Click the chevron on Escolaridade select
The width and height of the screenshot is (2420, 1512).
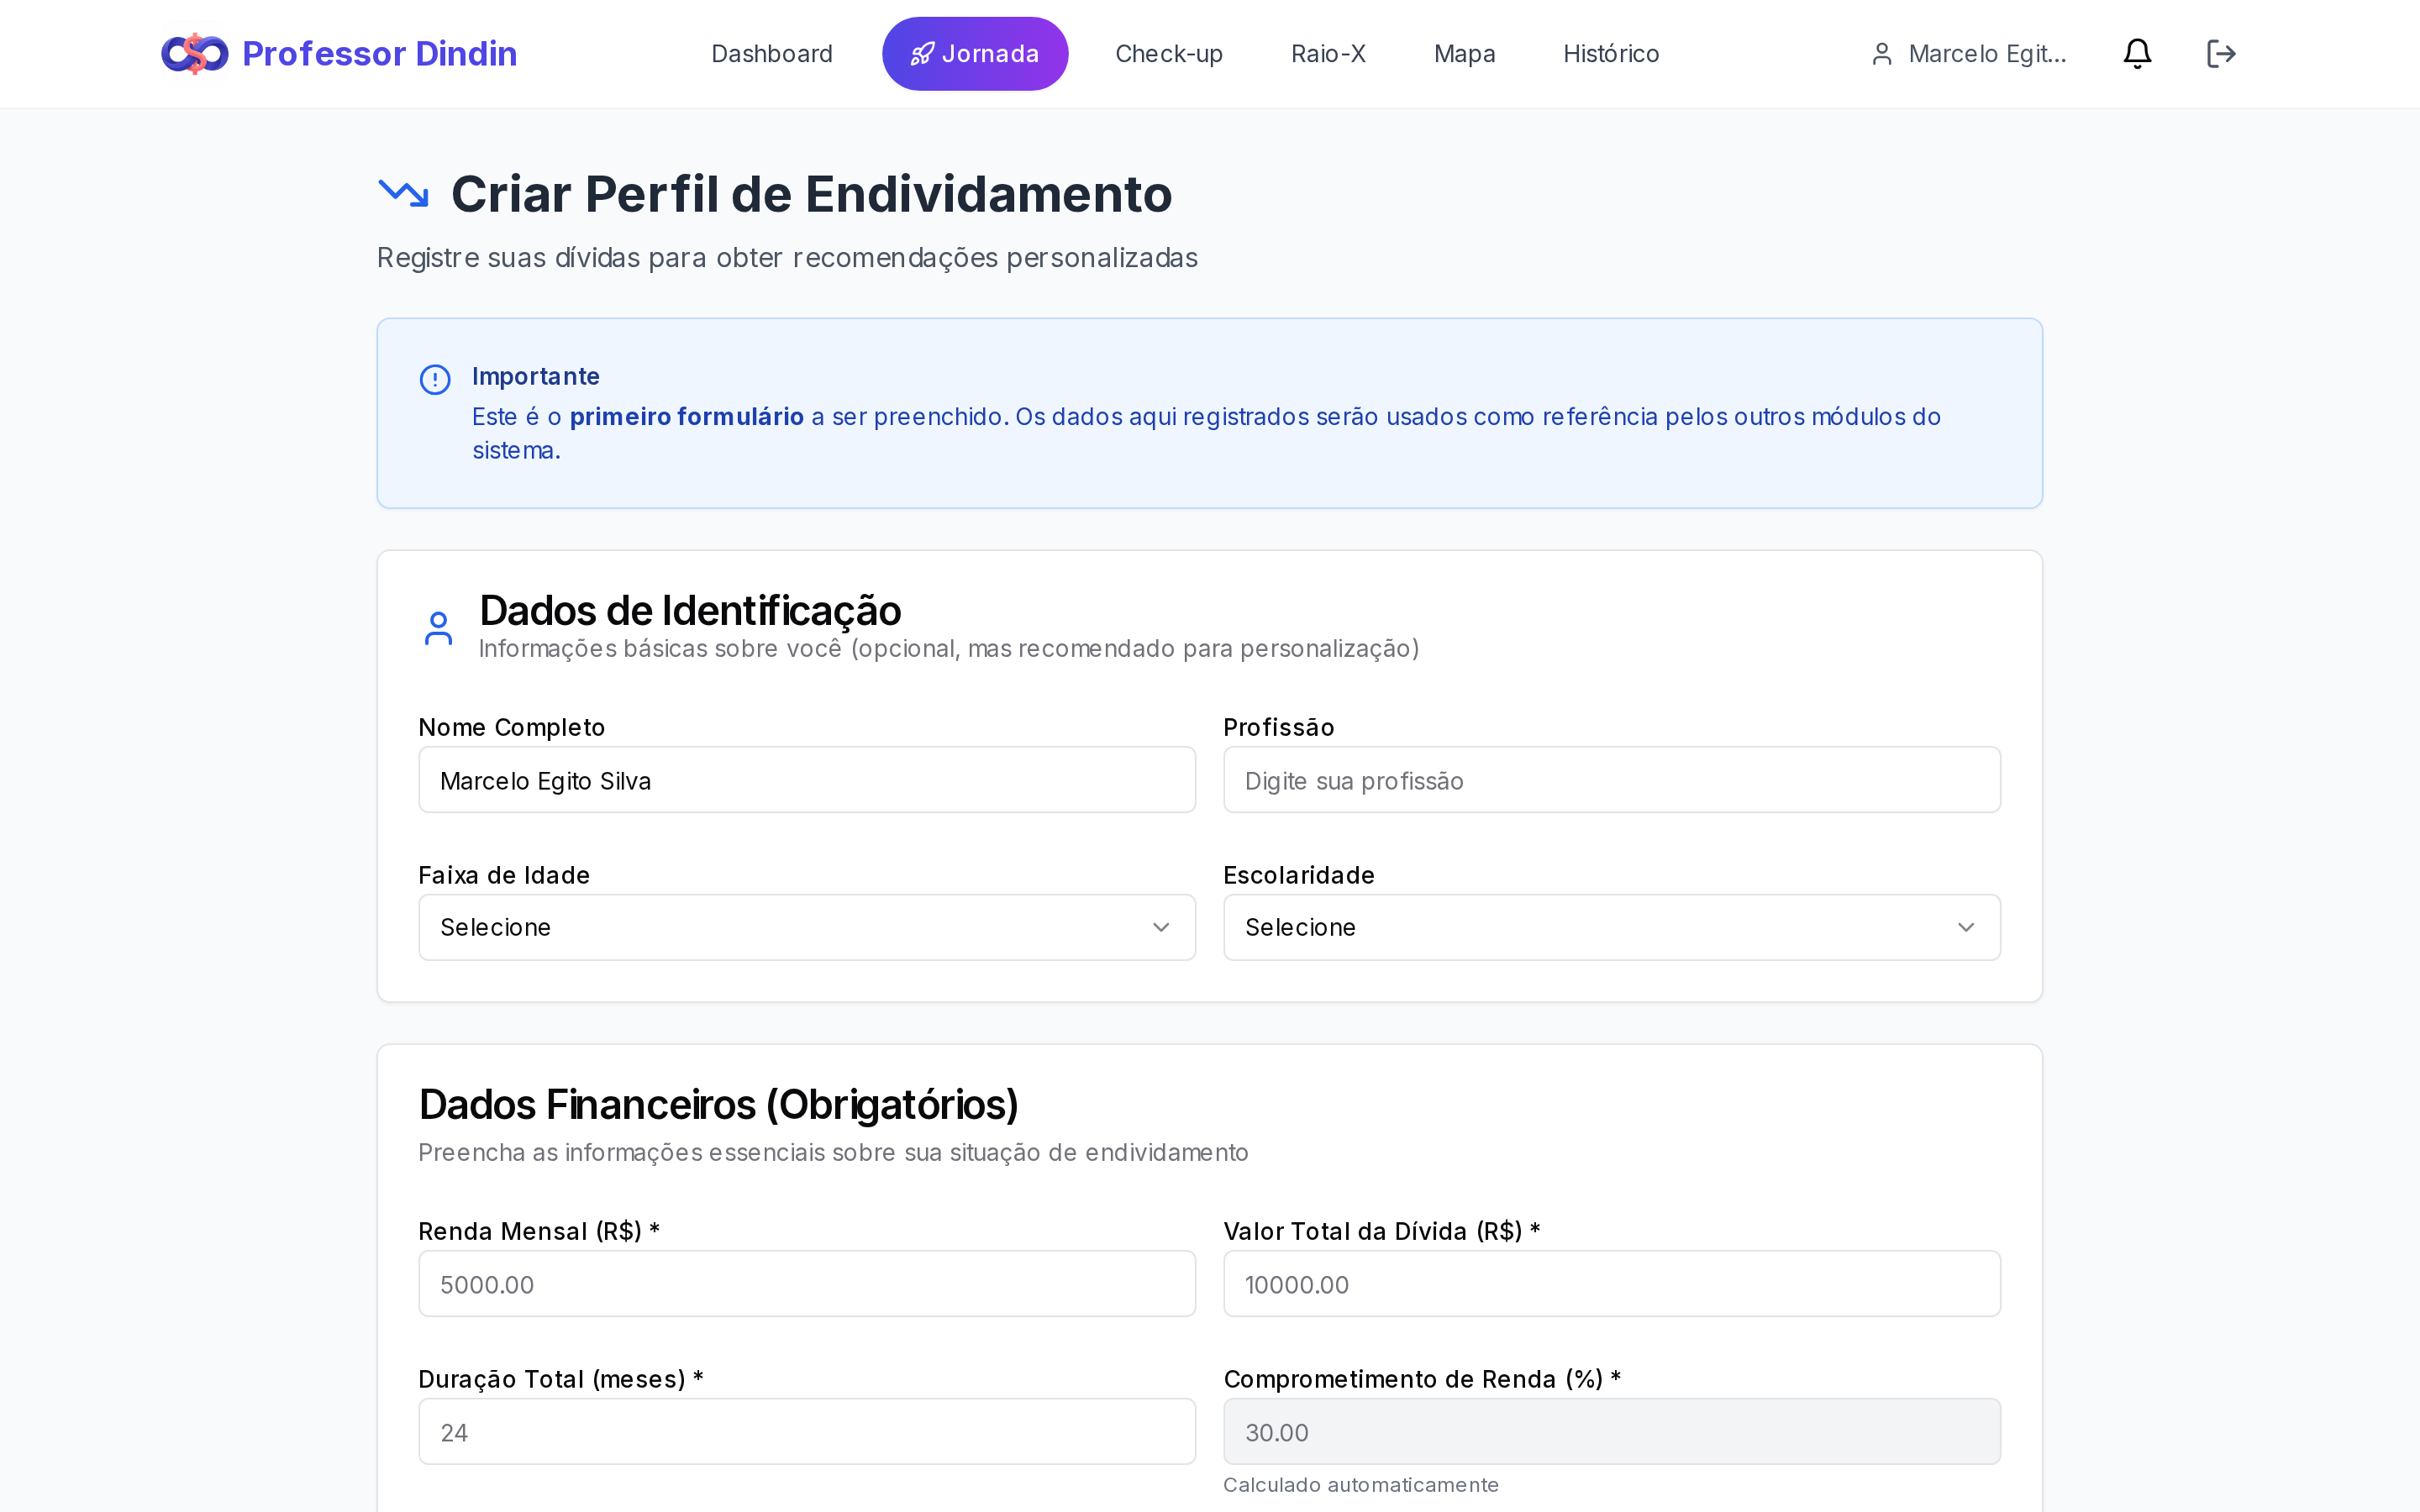(1966, 927)
